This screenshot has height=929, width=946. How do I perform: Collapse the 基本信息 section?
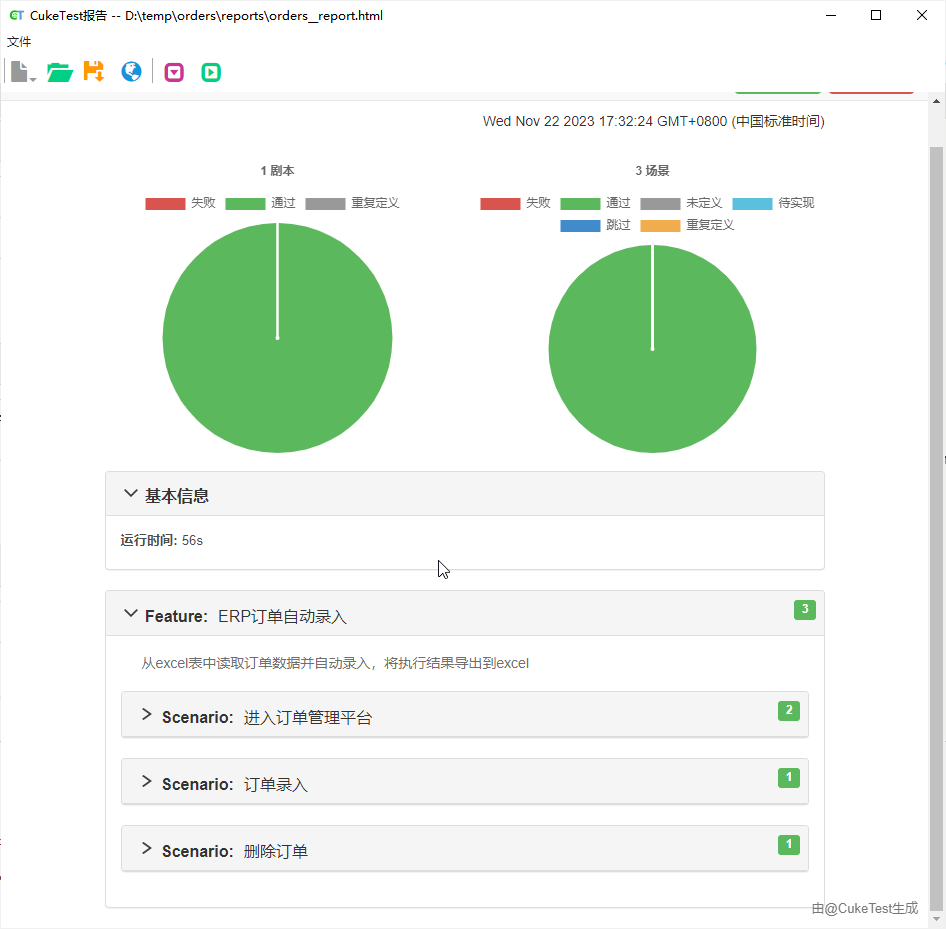click(130, 493)
